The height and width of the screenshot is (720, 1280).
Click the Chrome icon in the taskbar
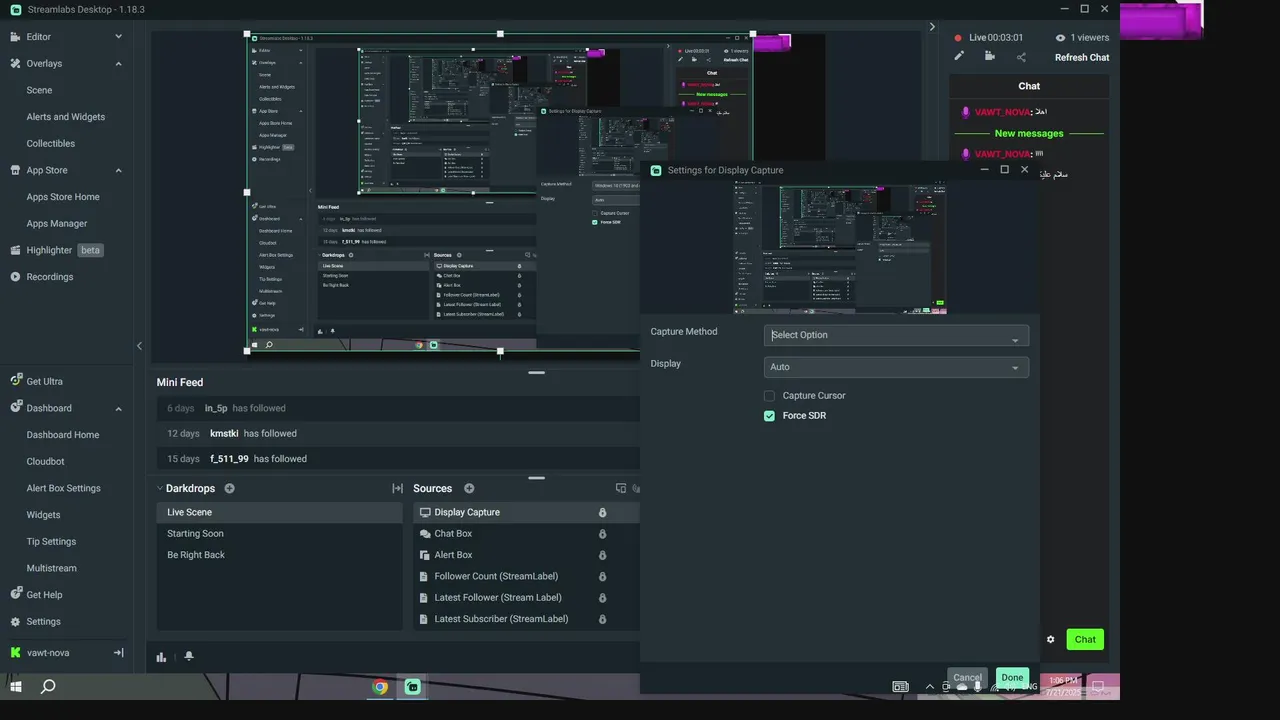[x=380, y=687]
